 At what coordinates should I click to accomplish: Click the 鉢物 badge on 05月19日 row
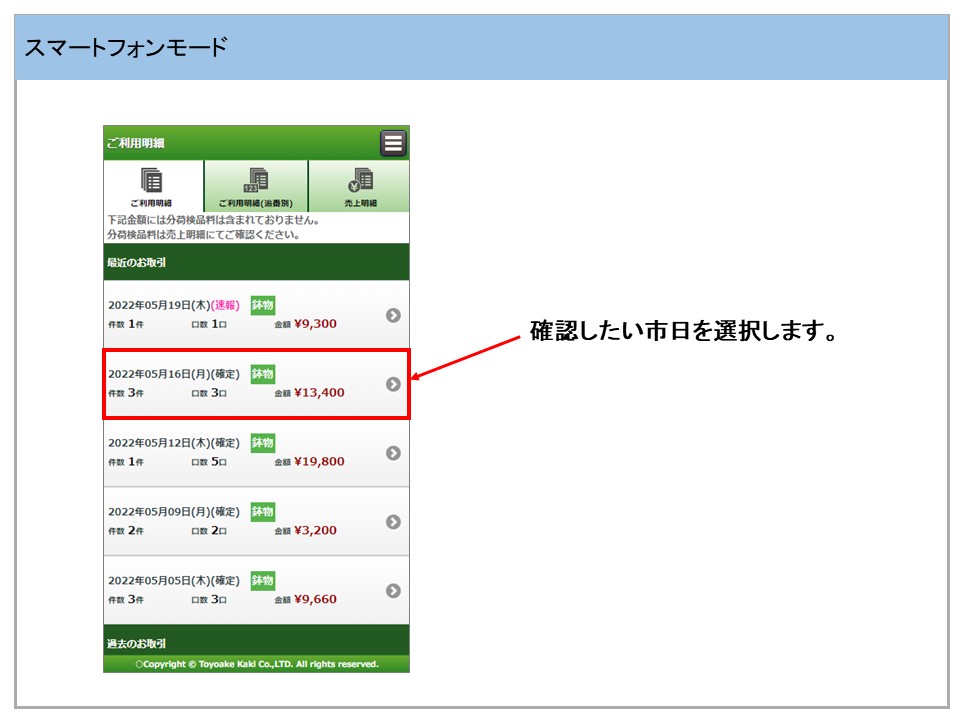click(x=262, y=305)
